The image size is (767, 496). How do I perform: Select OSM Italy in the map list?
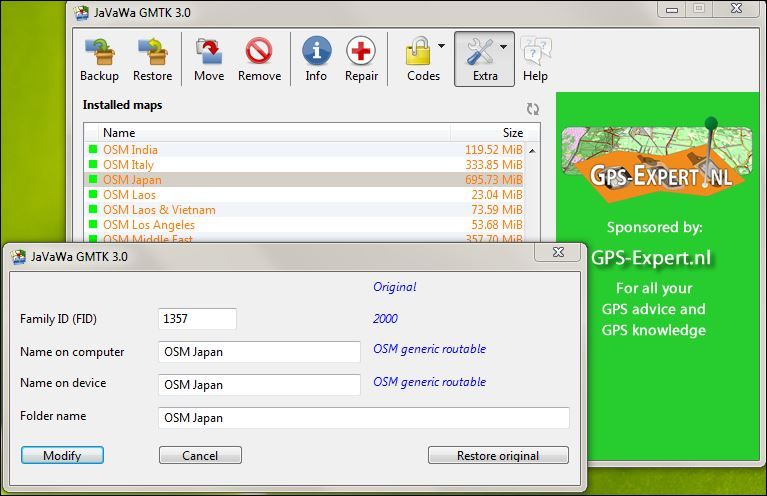[306, 165]
